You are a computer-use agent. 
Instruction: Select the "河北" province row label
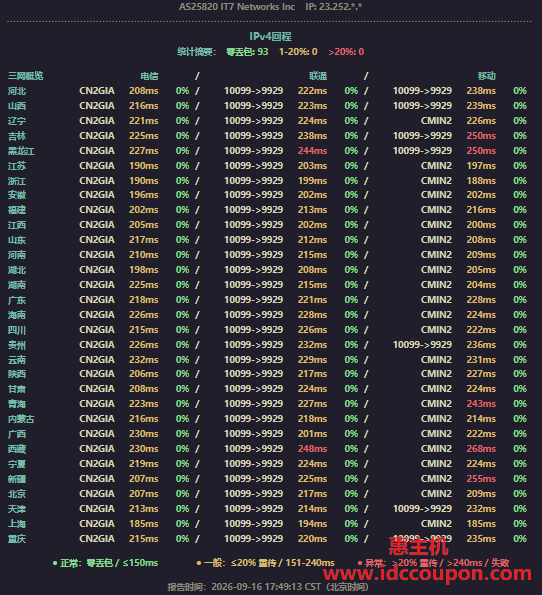pos(17,91)
